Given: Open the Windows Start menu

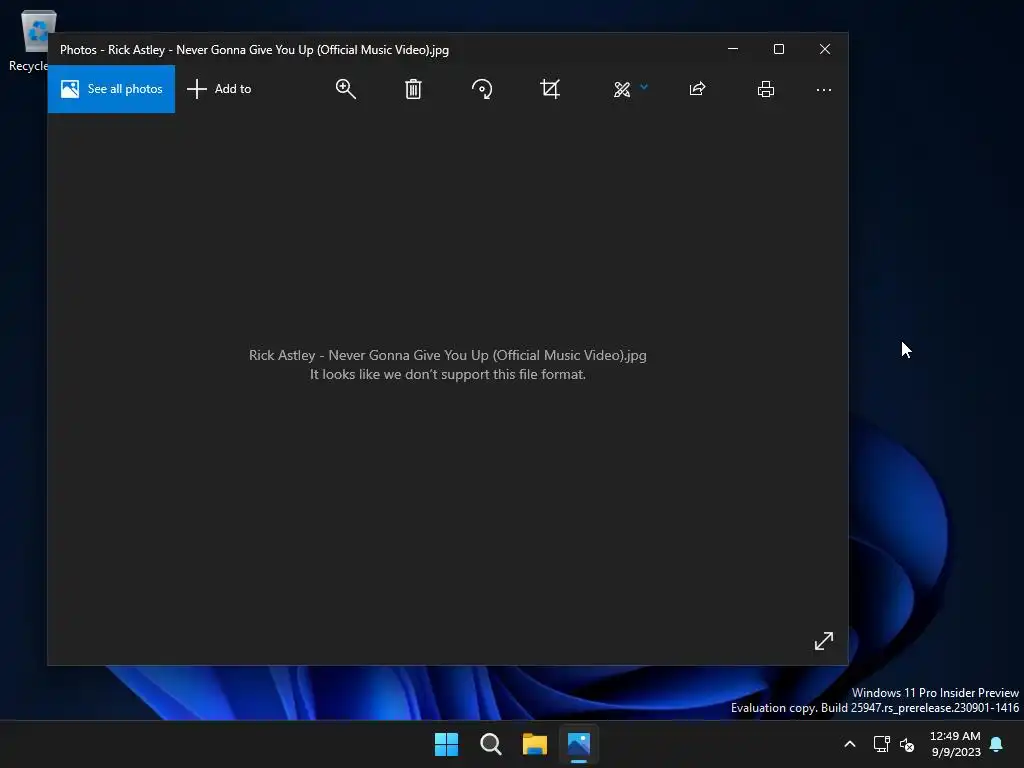Looking at the screenshot, I should tap(447, 744).
